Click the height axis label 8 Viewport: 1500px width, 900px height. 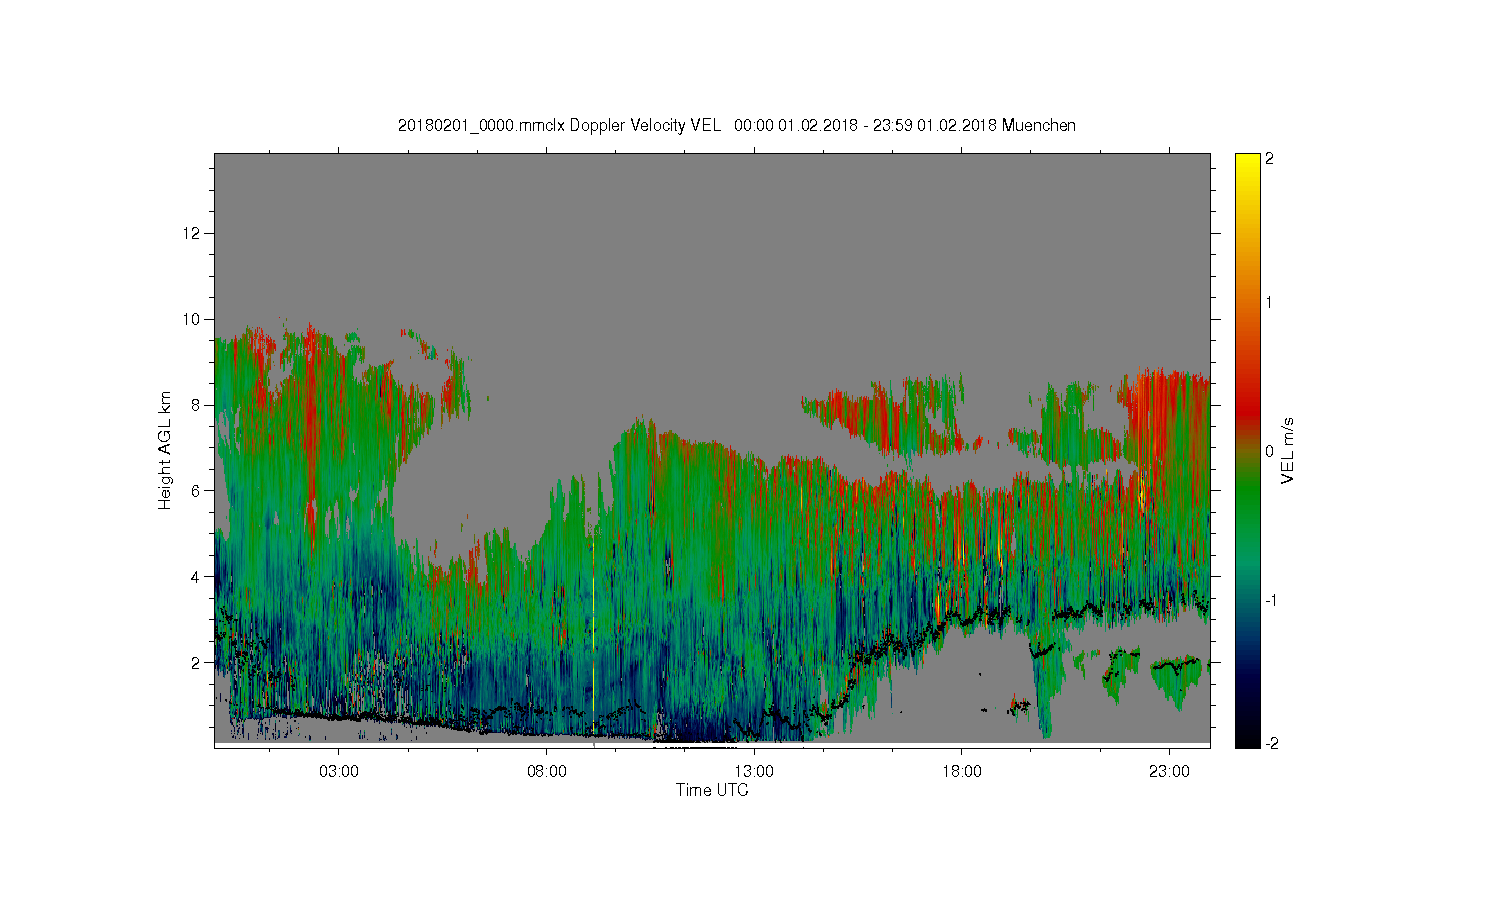point(196,405)
